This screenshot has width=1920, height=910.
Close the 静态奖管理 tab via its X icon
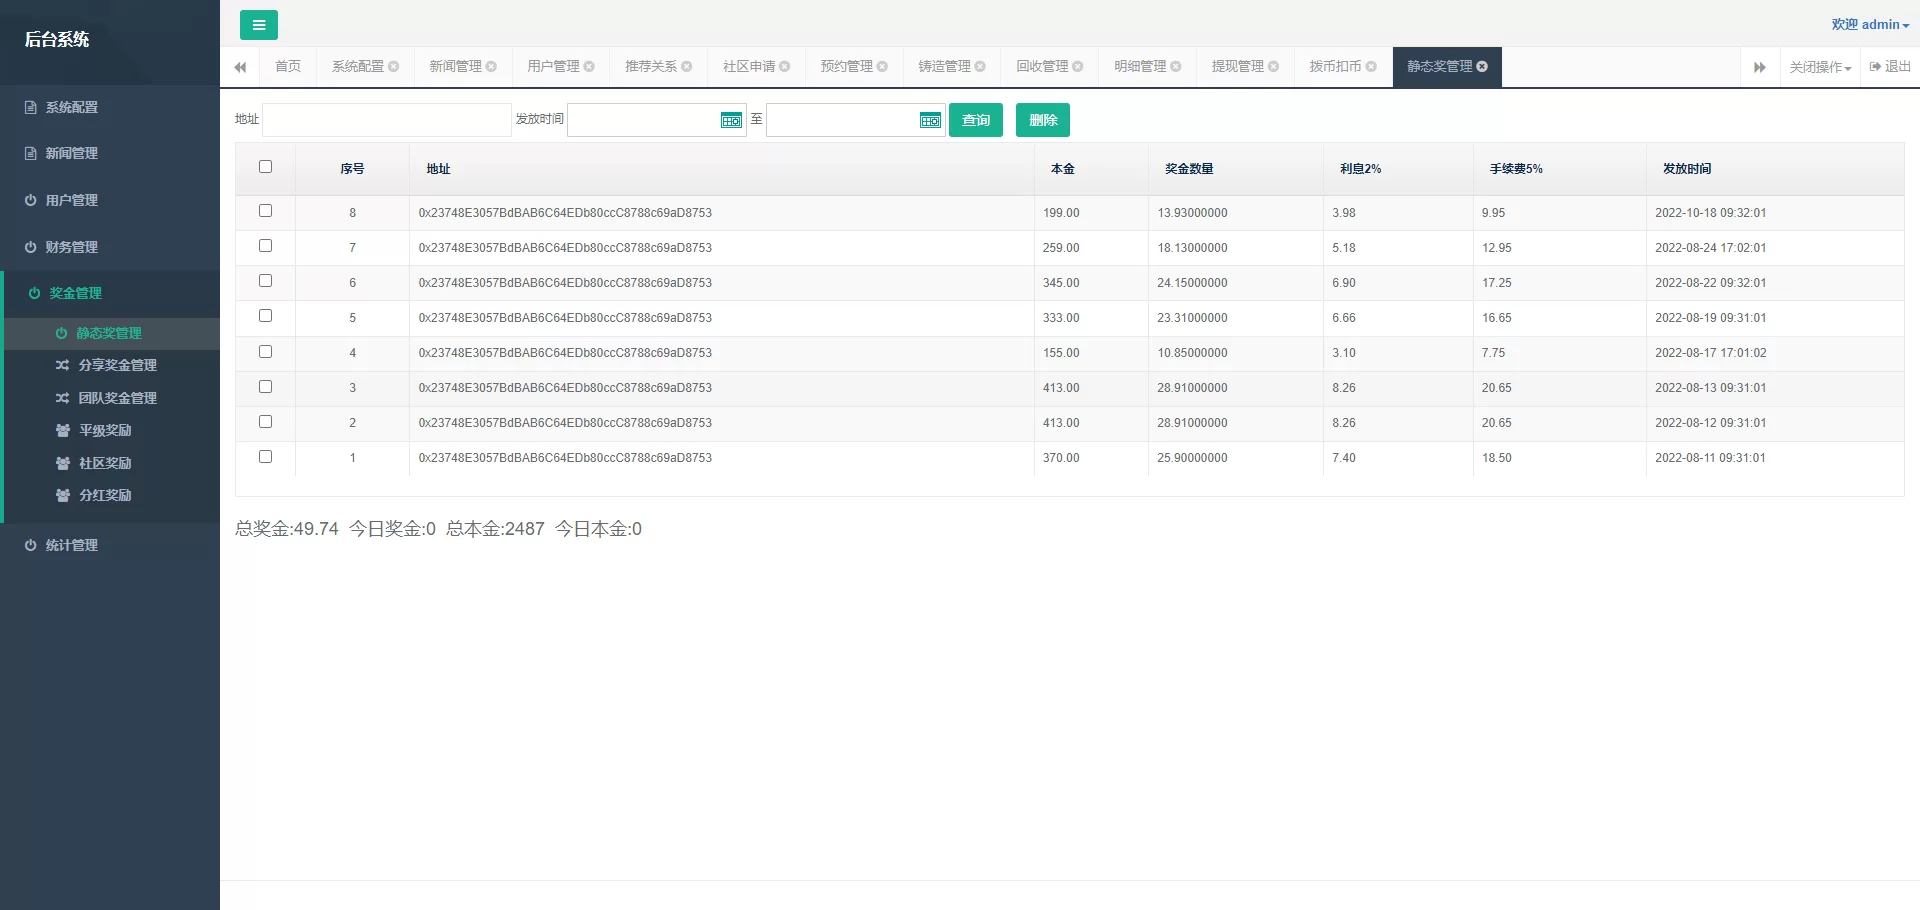point(1482,67)
